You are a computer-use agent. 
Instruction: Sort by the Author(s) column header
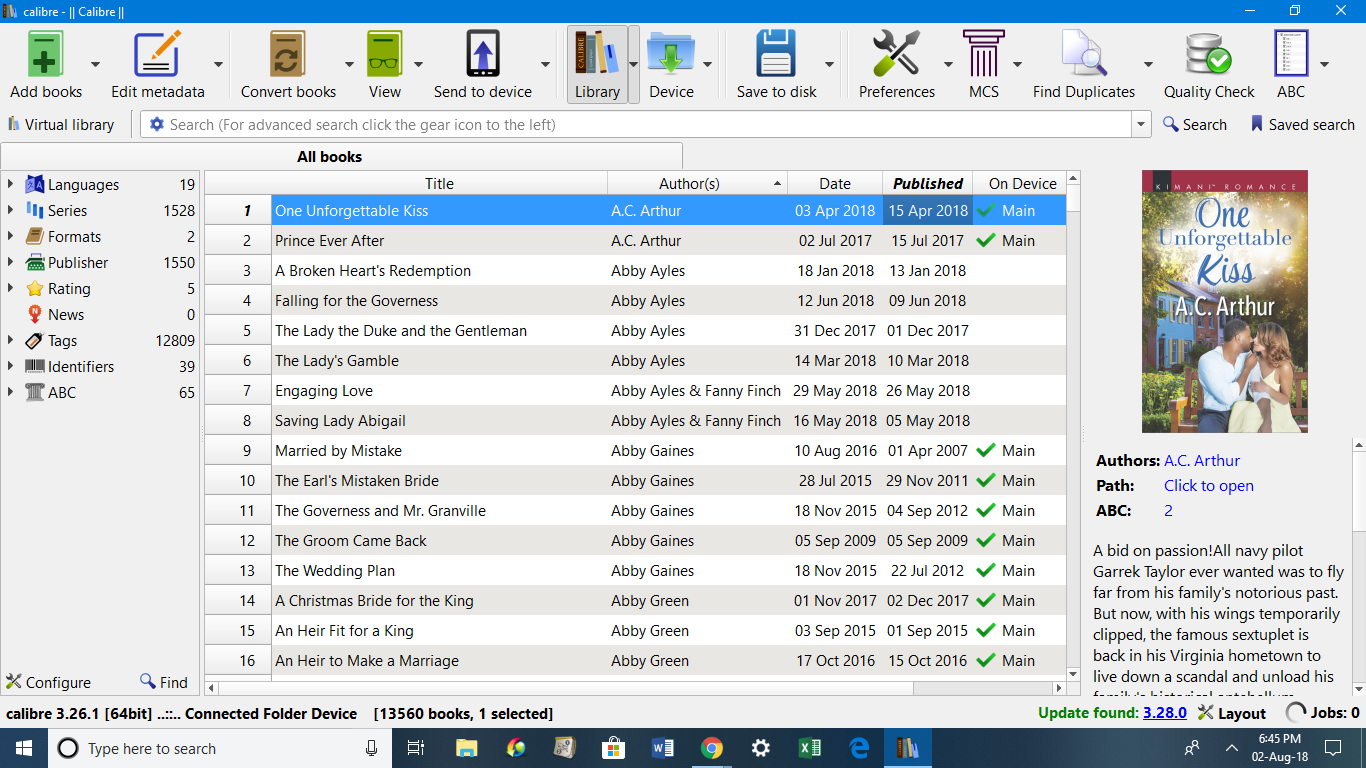[x=697, y=183]
